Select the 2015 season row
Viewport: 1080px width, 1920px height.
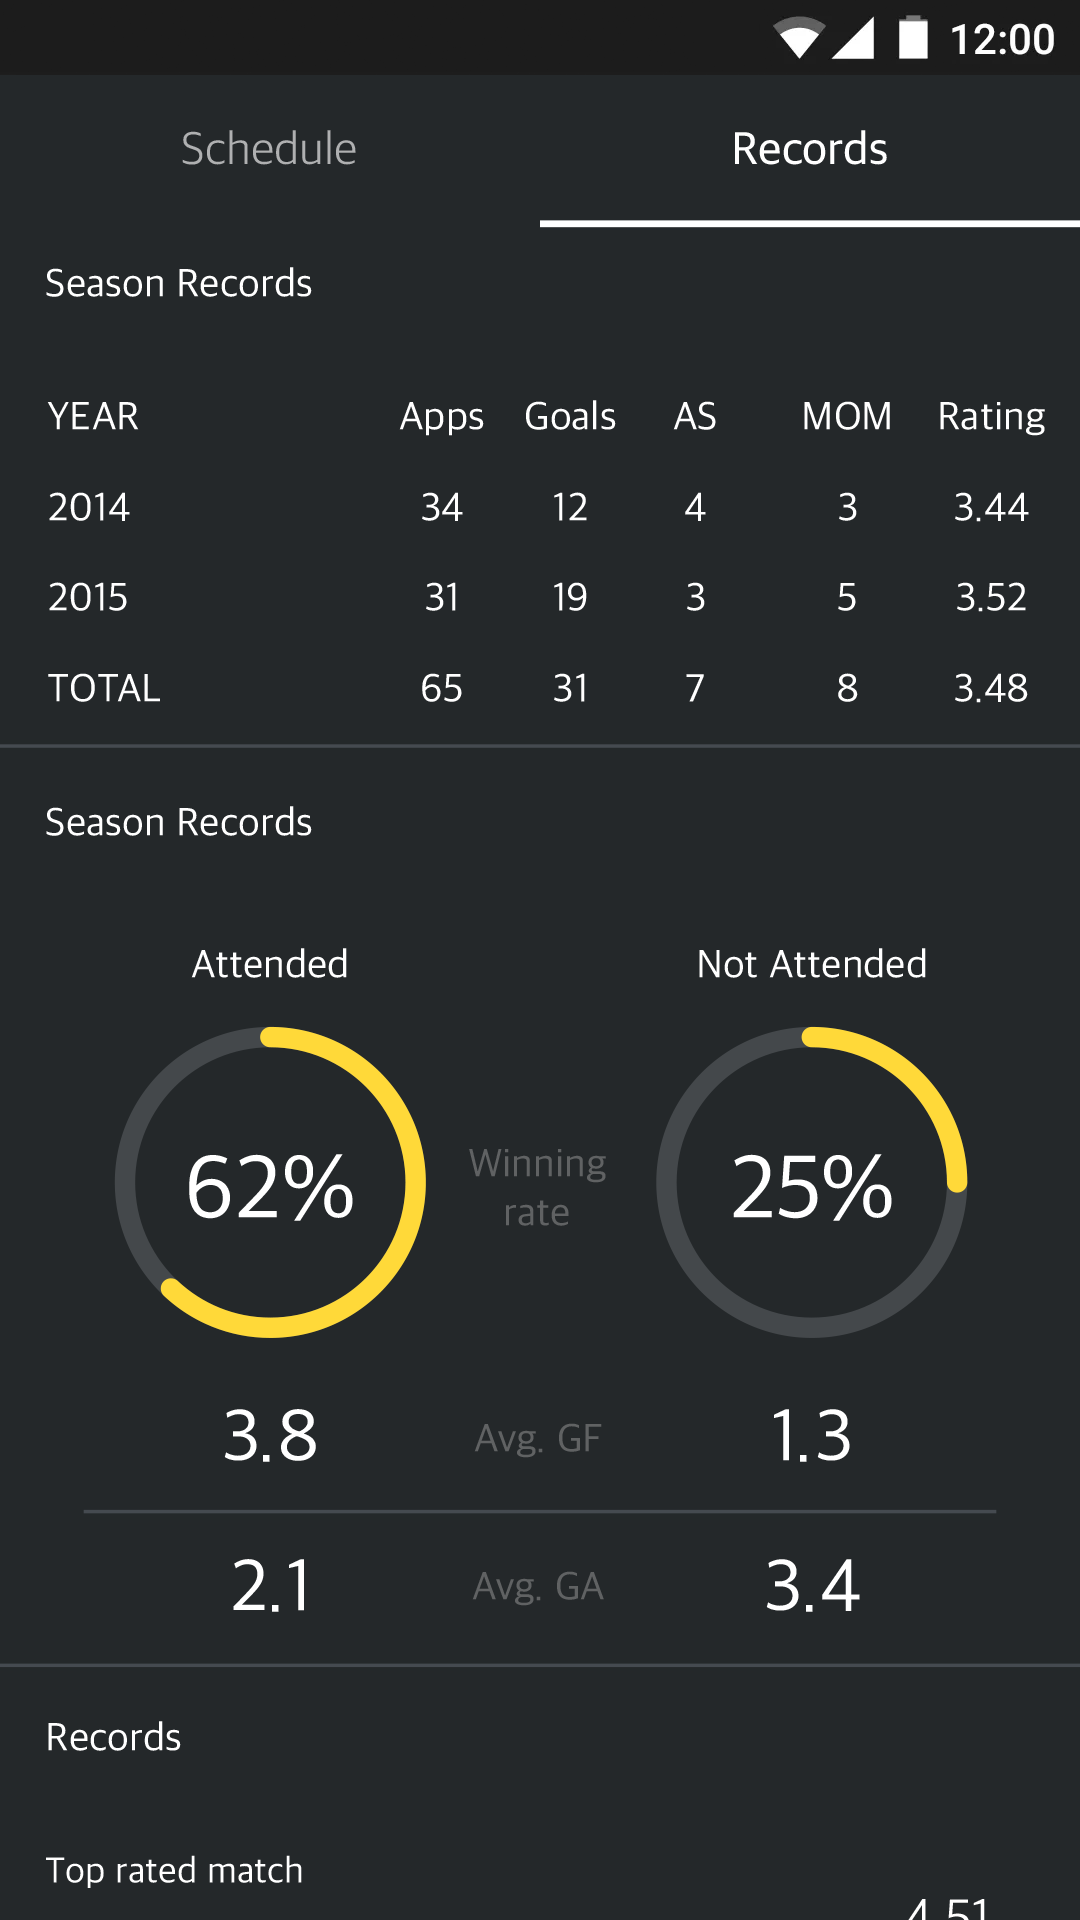[x=540, y=597]
